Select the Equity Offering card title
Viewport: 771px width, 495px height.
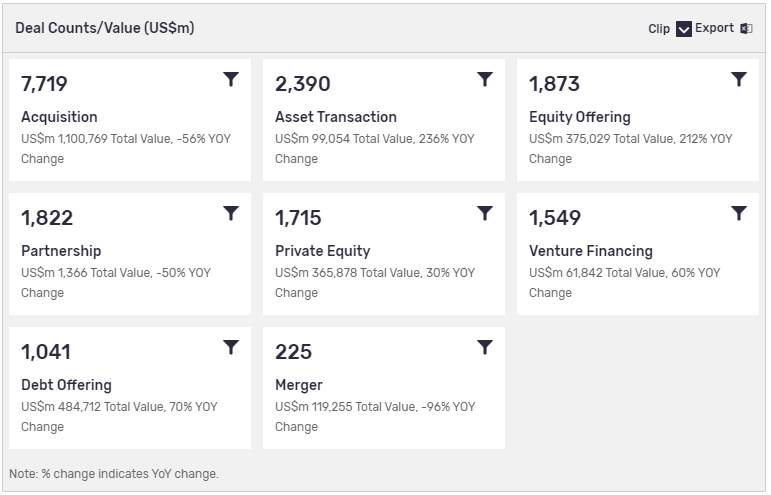(x=580, y=117)
